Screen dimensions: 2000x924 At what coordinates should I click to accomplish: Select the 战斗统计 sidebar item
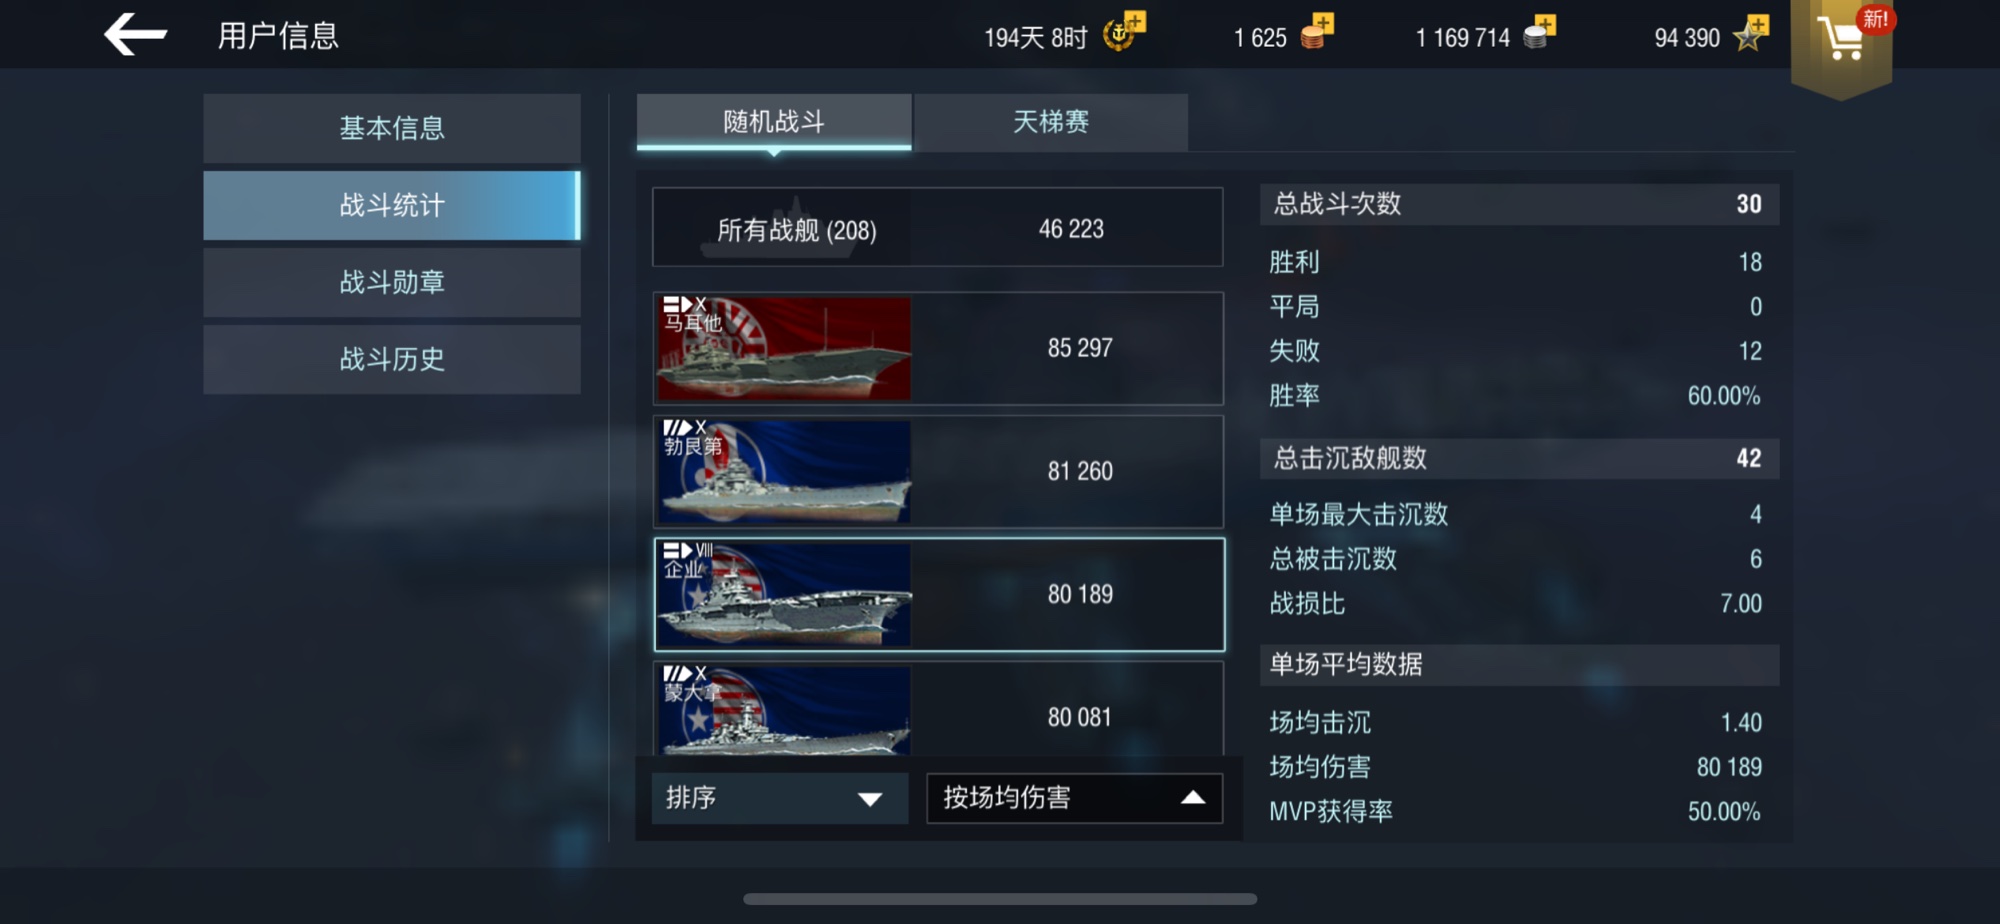coord(392,205)
